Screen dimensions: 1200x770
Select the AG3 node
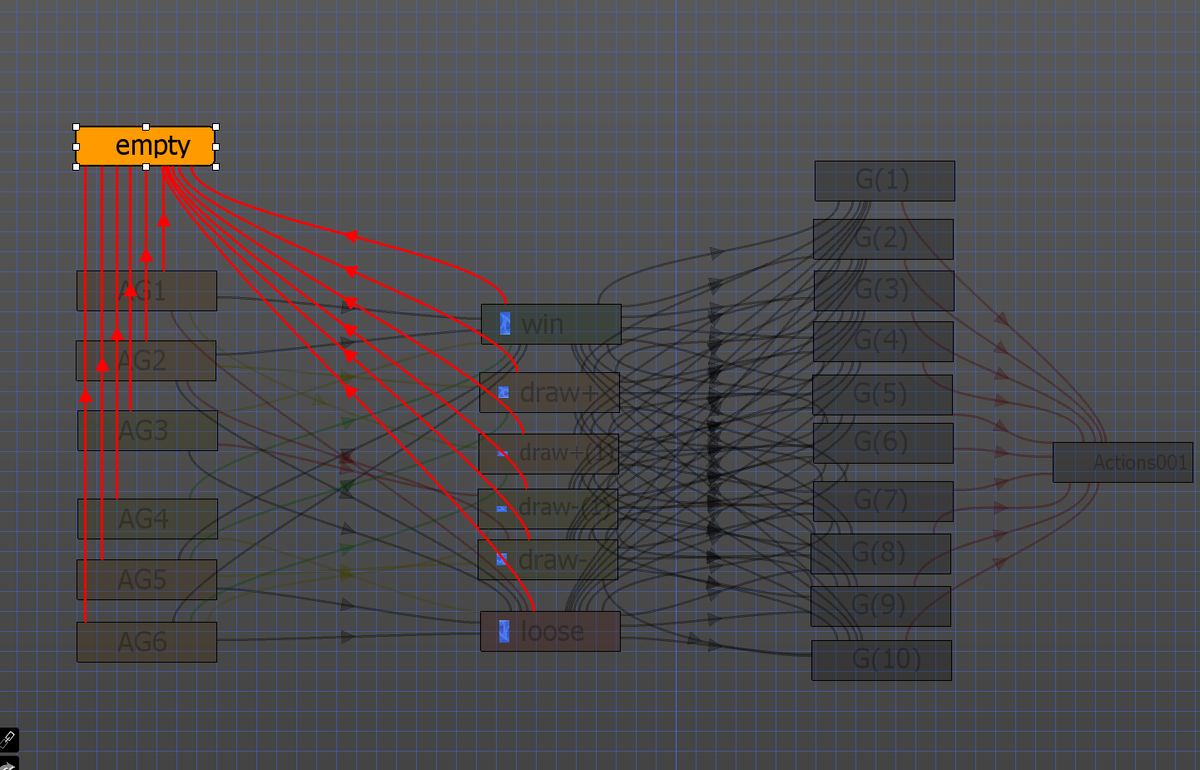click(x=147, y=430)
